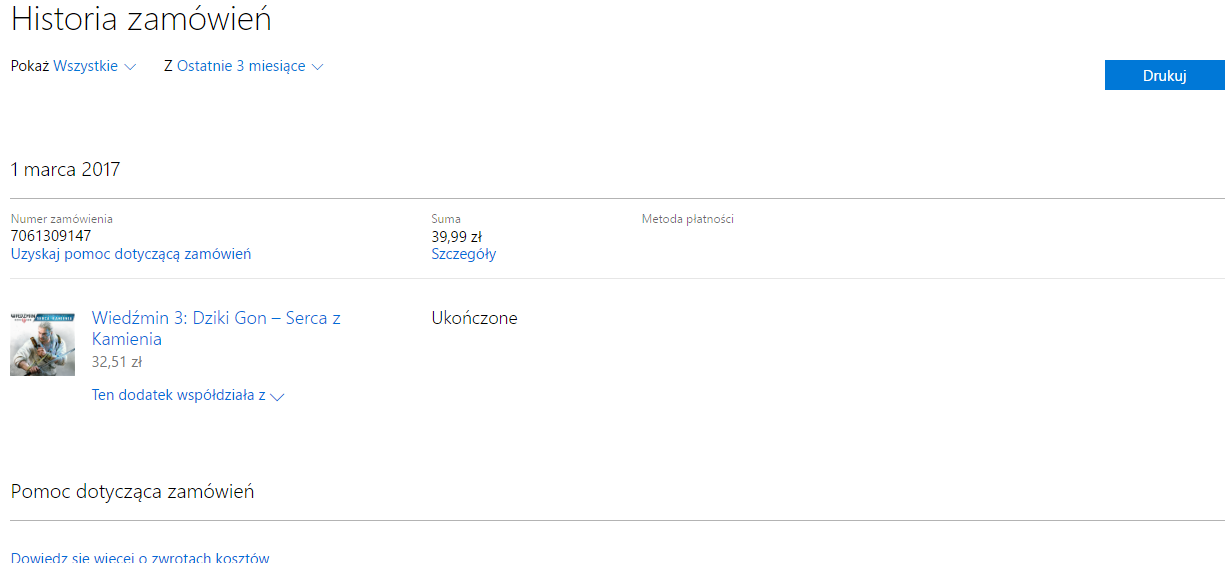
Task: Expand "Ten dodatek współdziała z" section
Action: (179, 395)
